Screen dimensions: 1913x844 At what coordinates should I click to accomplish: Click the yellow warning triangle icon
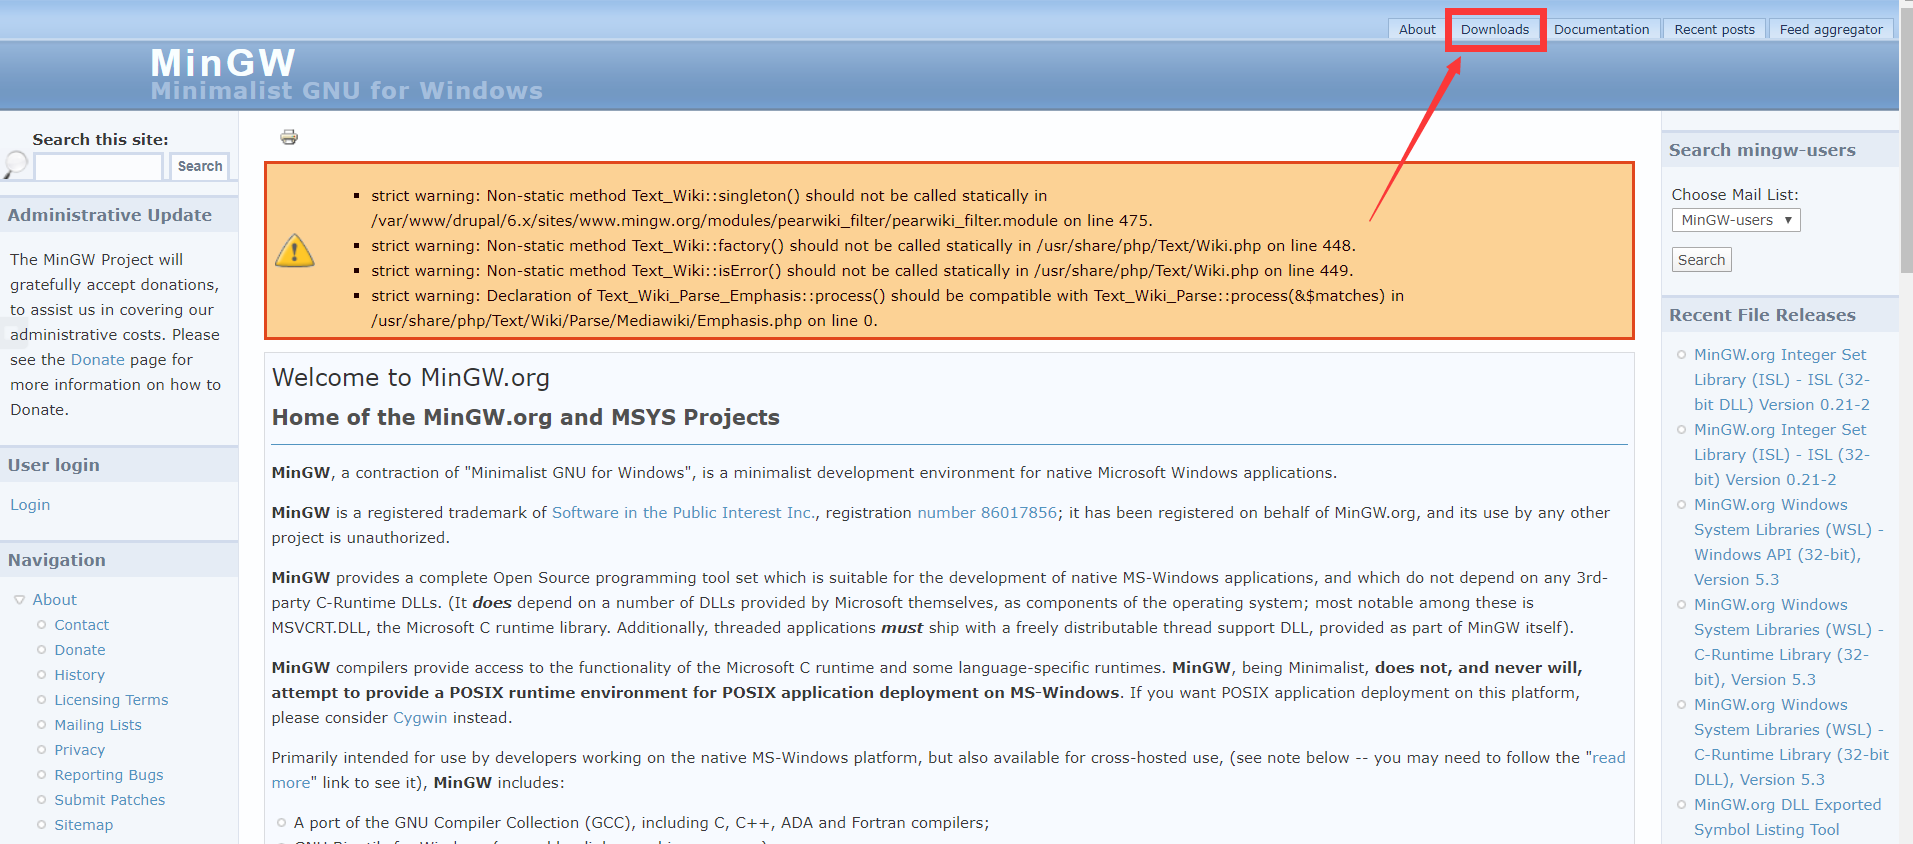(295, 251)
